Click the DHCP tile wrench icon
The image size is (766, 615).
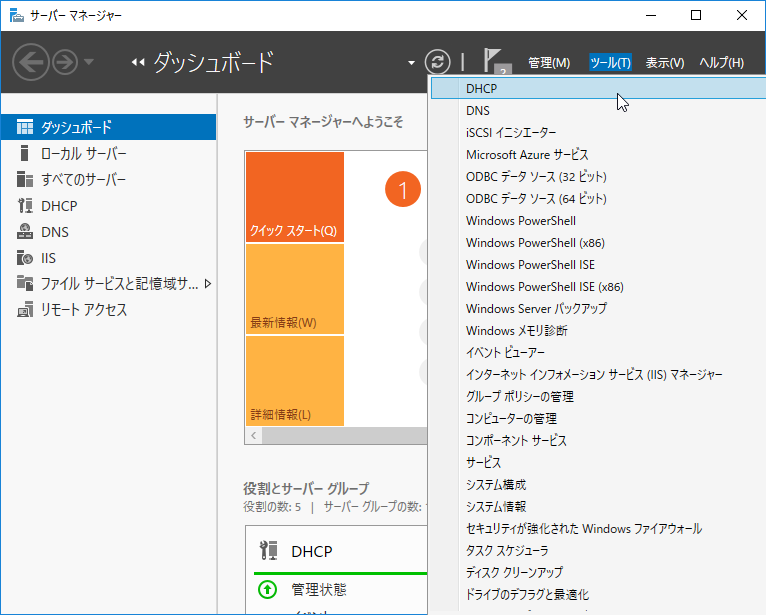pos(269,551)
